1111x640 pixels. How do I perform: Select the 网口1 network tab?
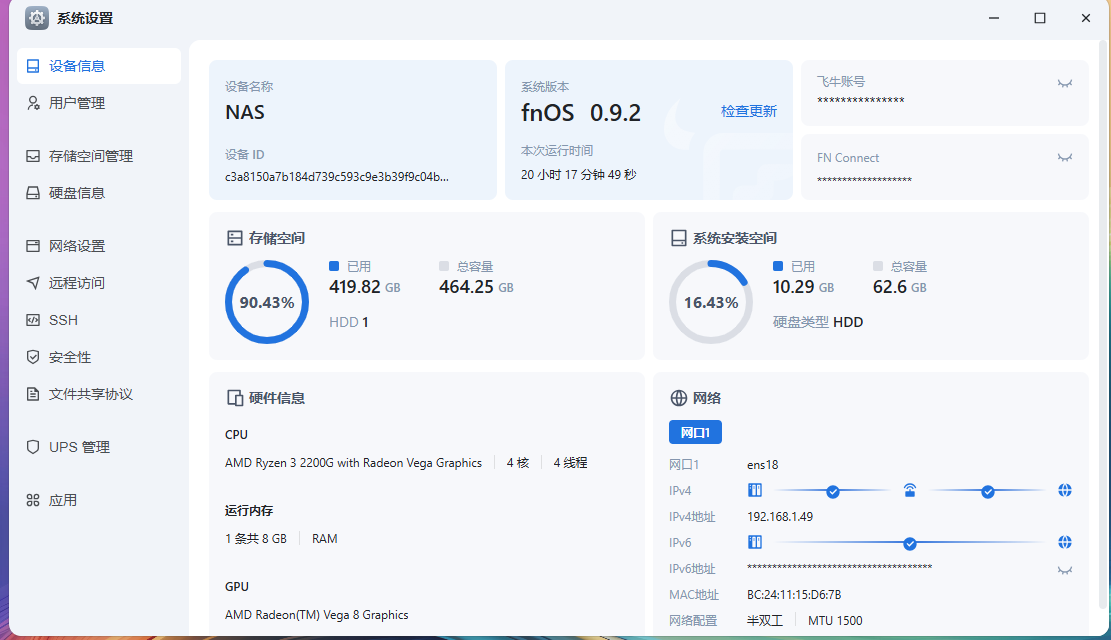pos(695,432)
